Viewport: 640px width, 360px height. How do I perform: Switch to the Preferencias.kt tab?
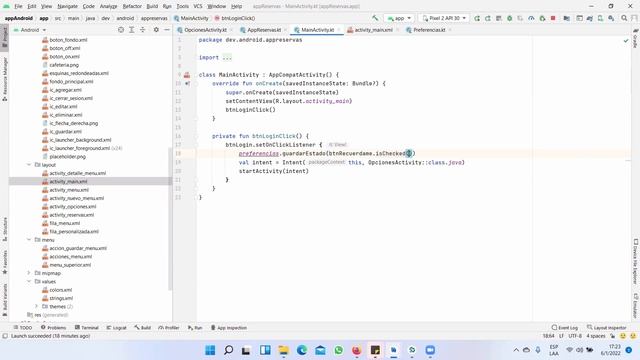click(x=428, y=30)
